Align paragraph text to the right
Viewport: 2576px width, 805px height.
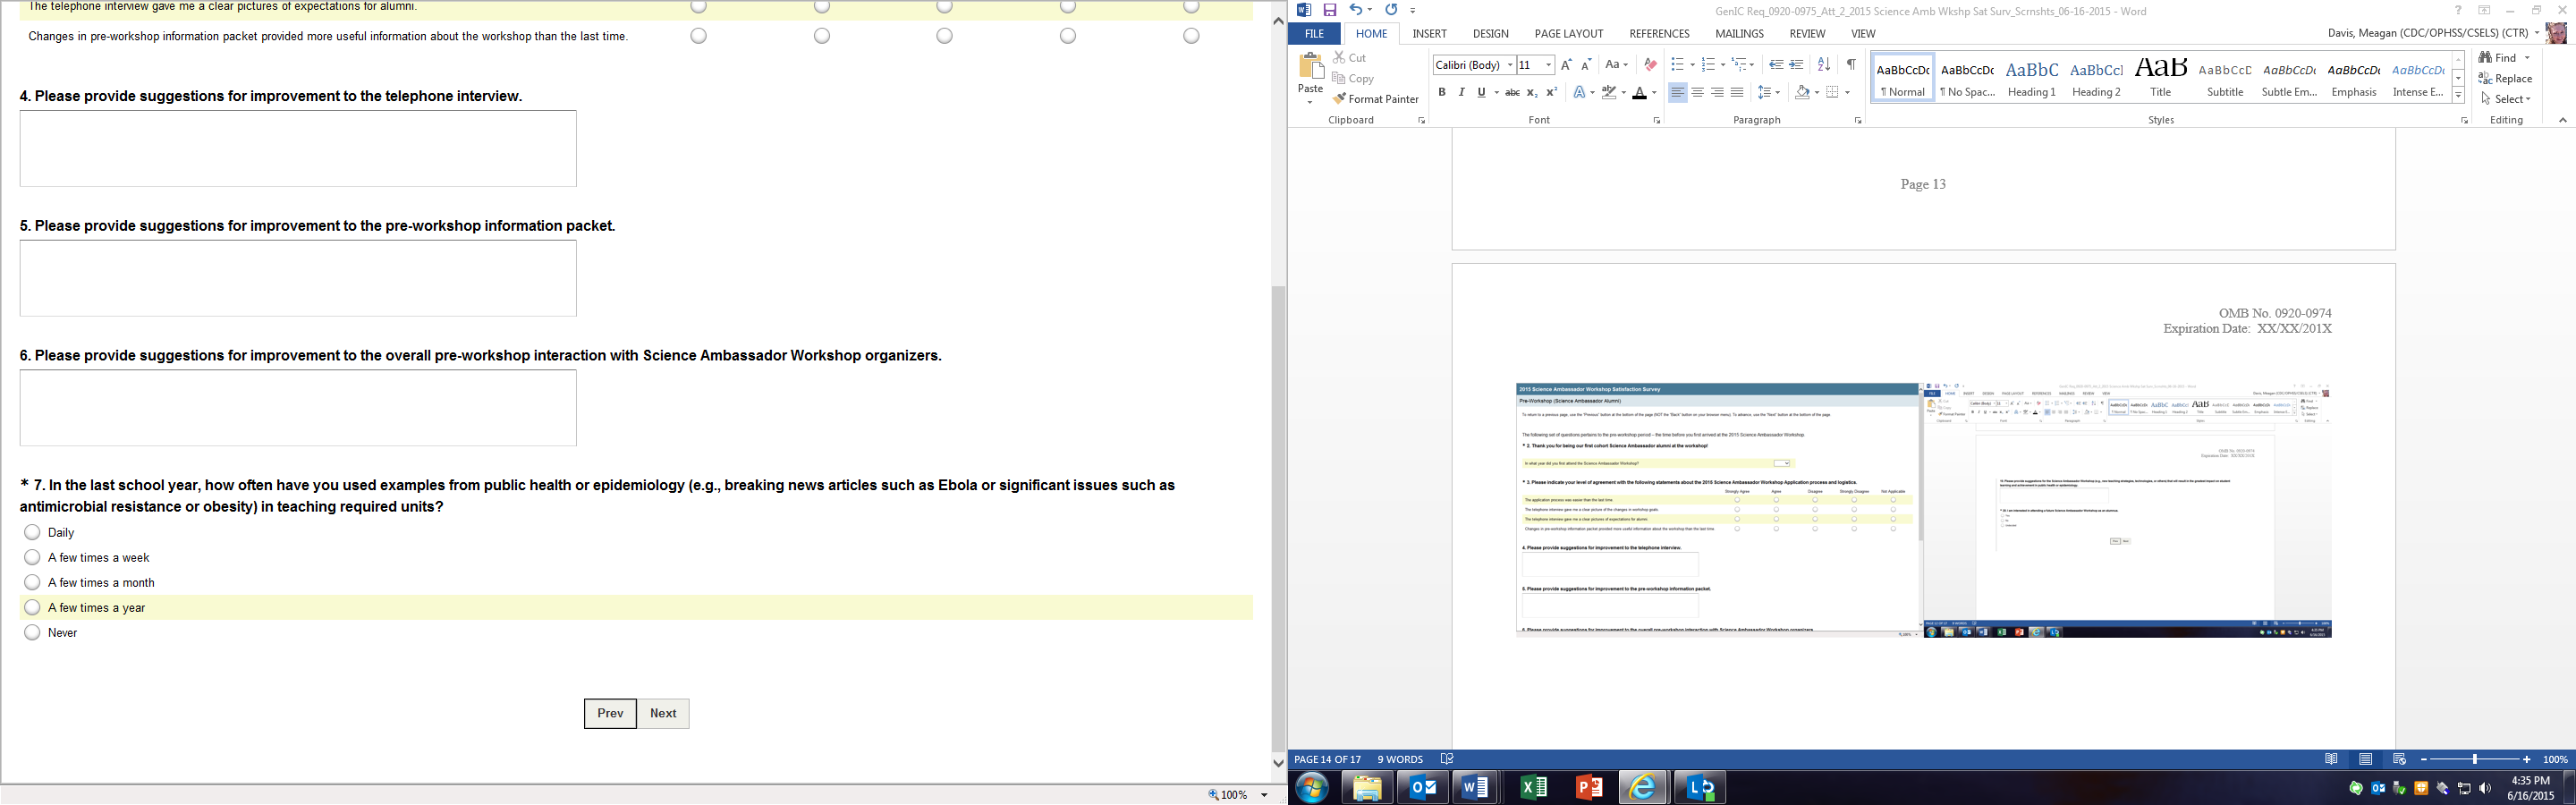coord(1717,92)
